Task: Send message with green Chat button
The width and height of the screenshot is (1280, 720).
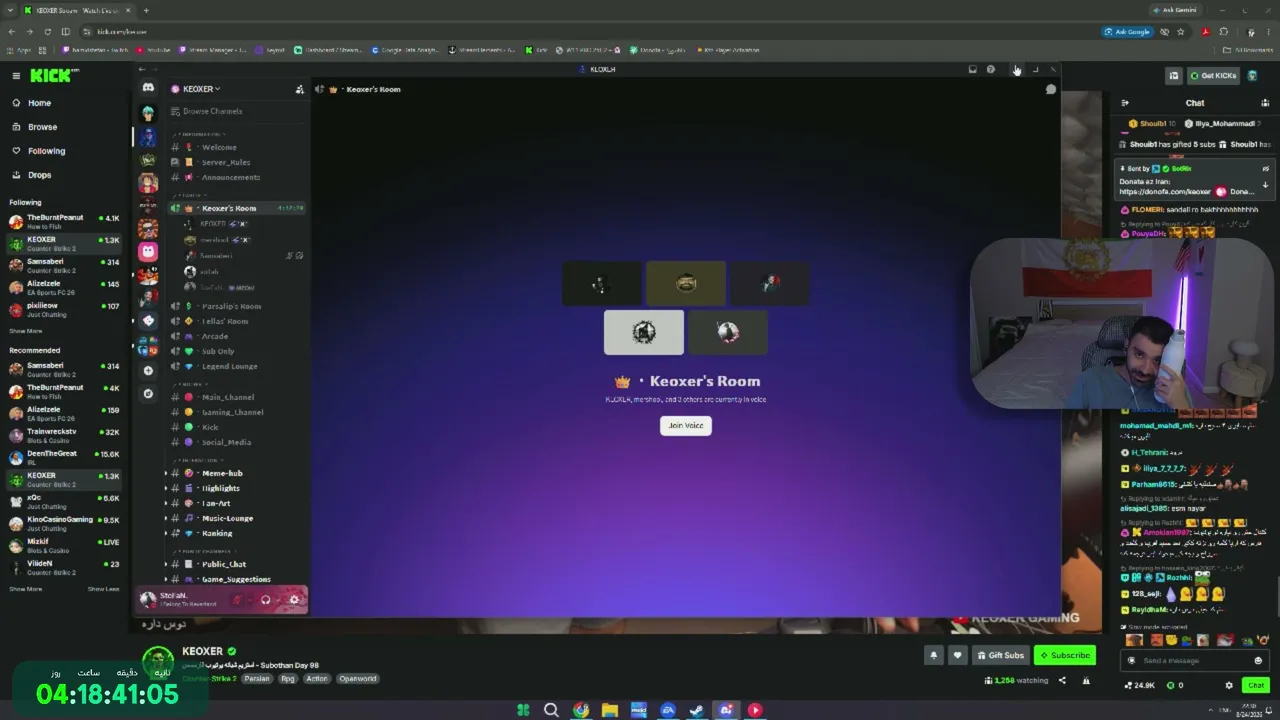Action: [x=1256, y=685]
